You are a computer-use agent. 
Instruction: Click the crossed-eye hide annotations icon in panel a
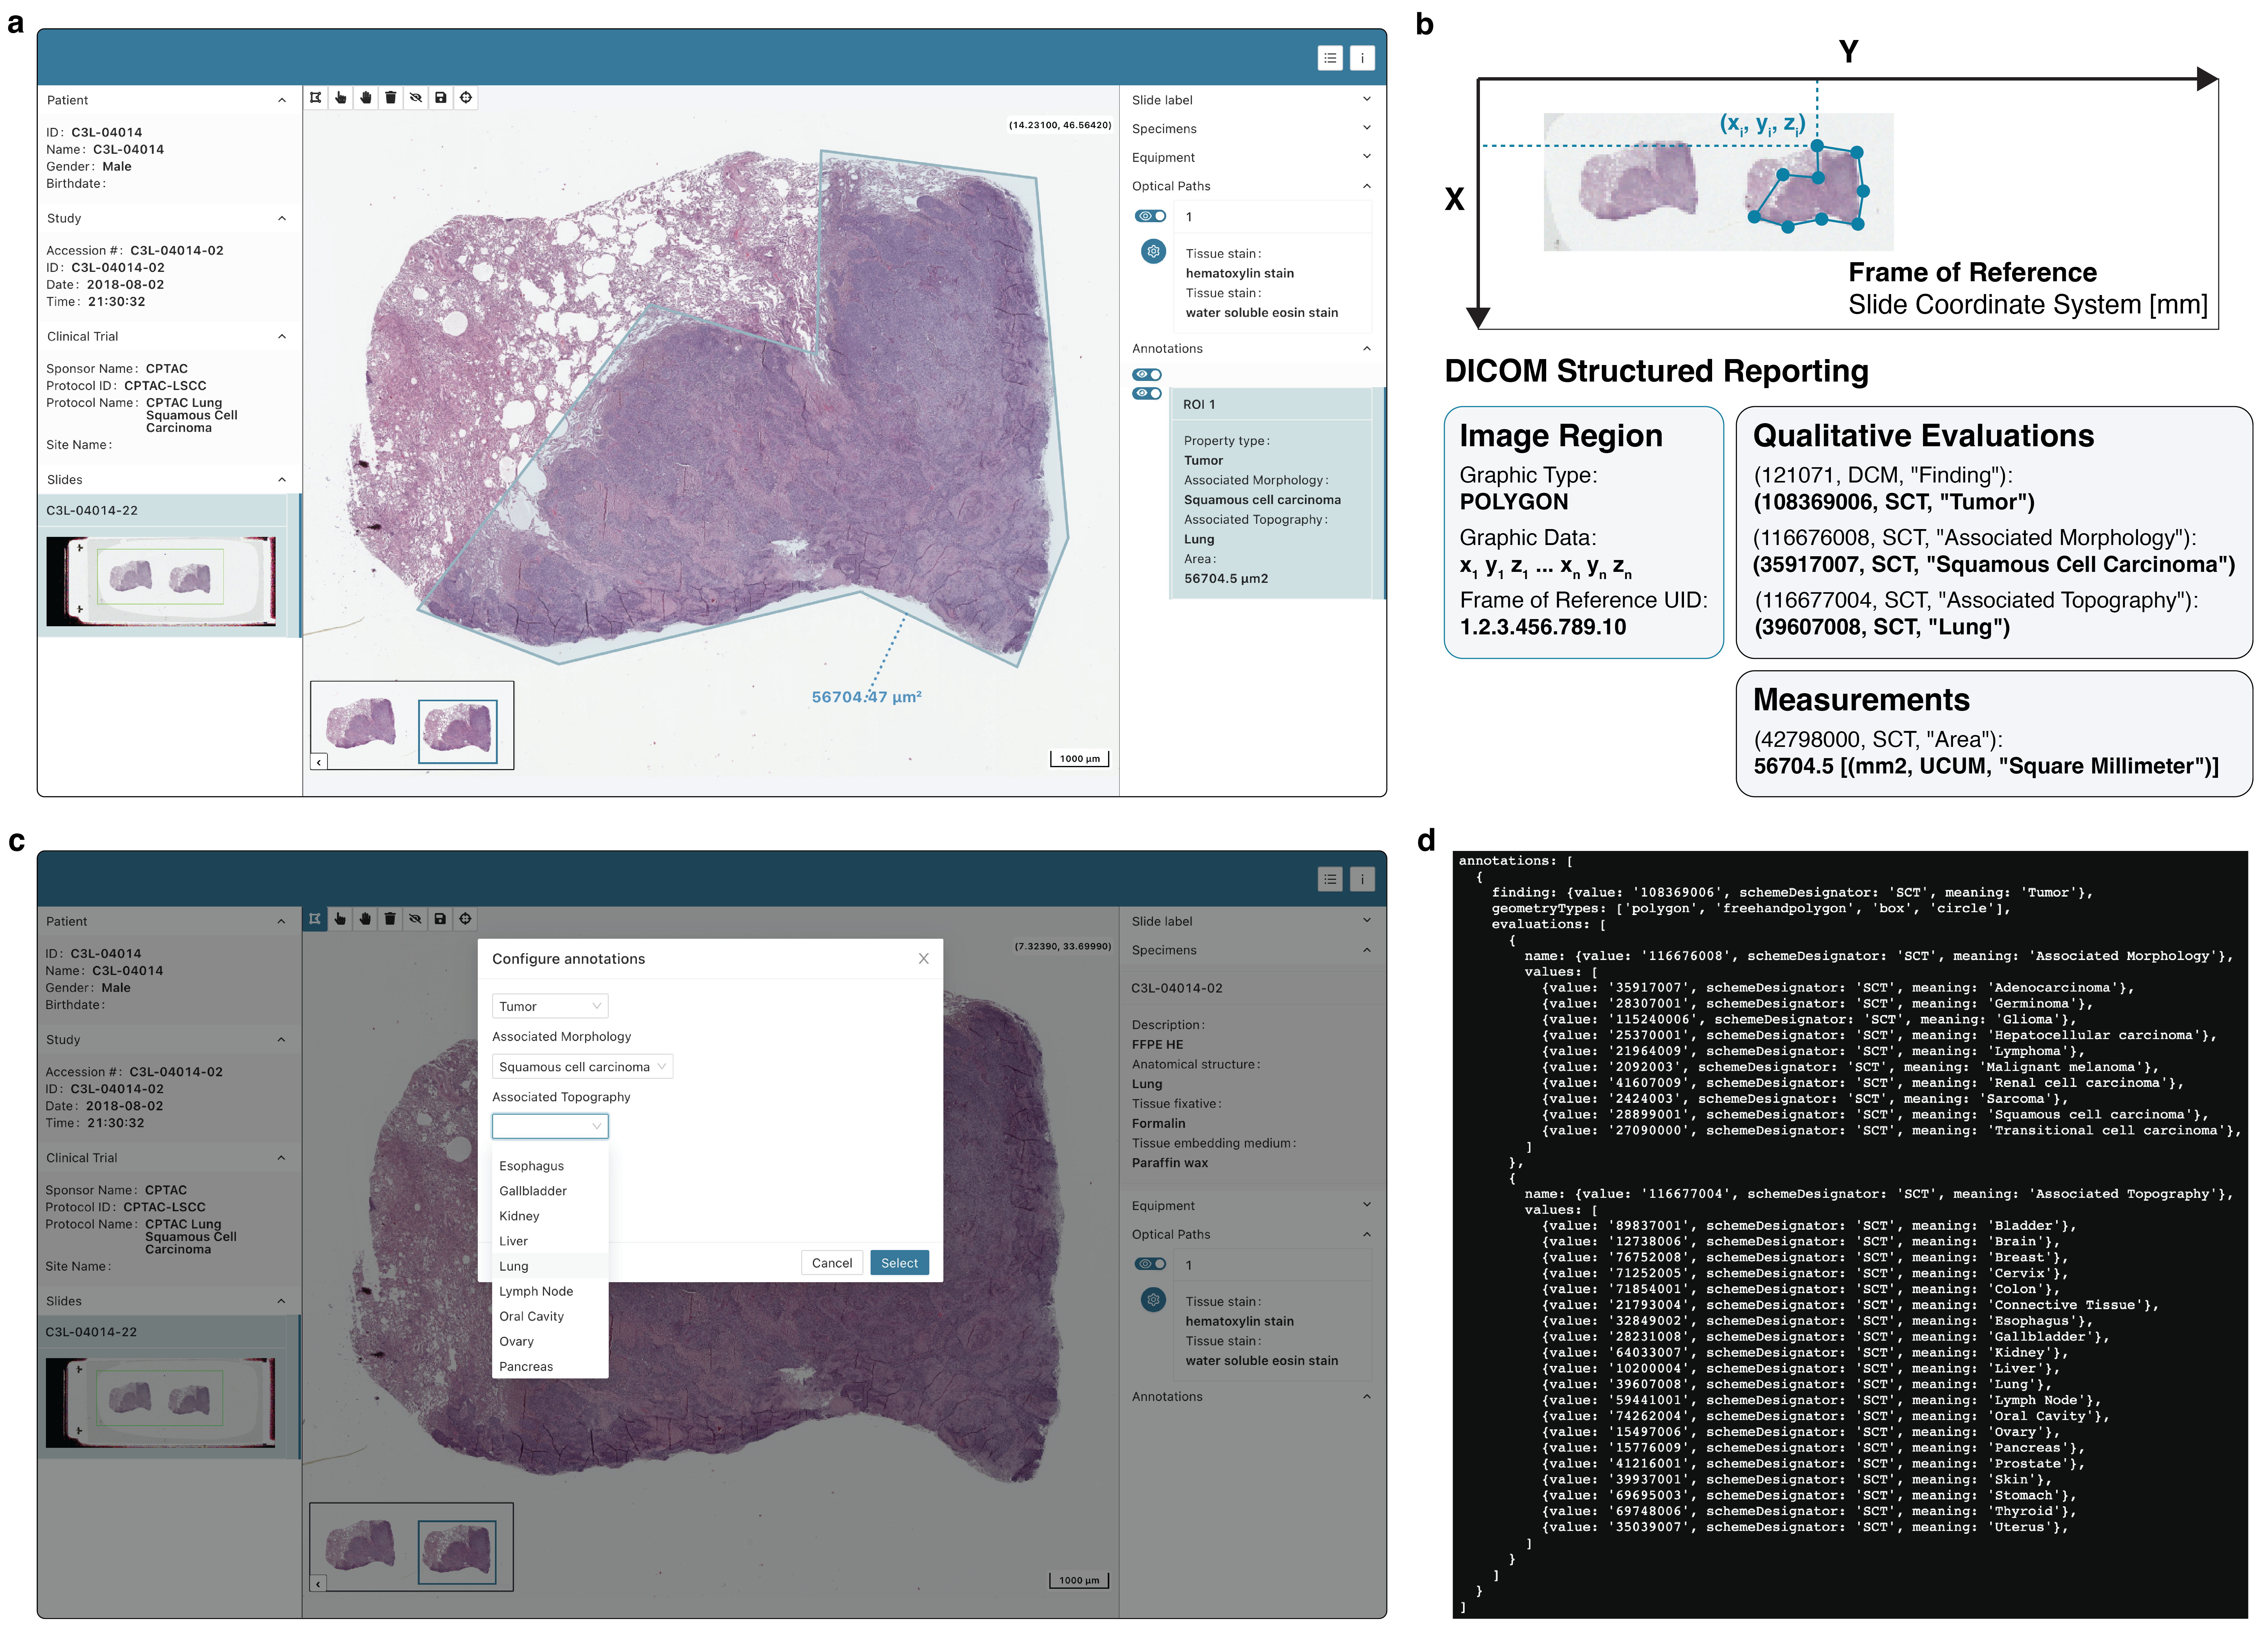pos(416,98)
